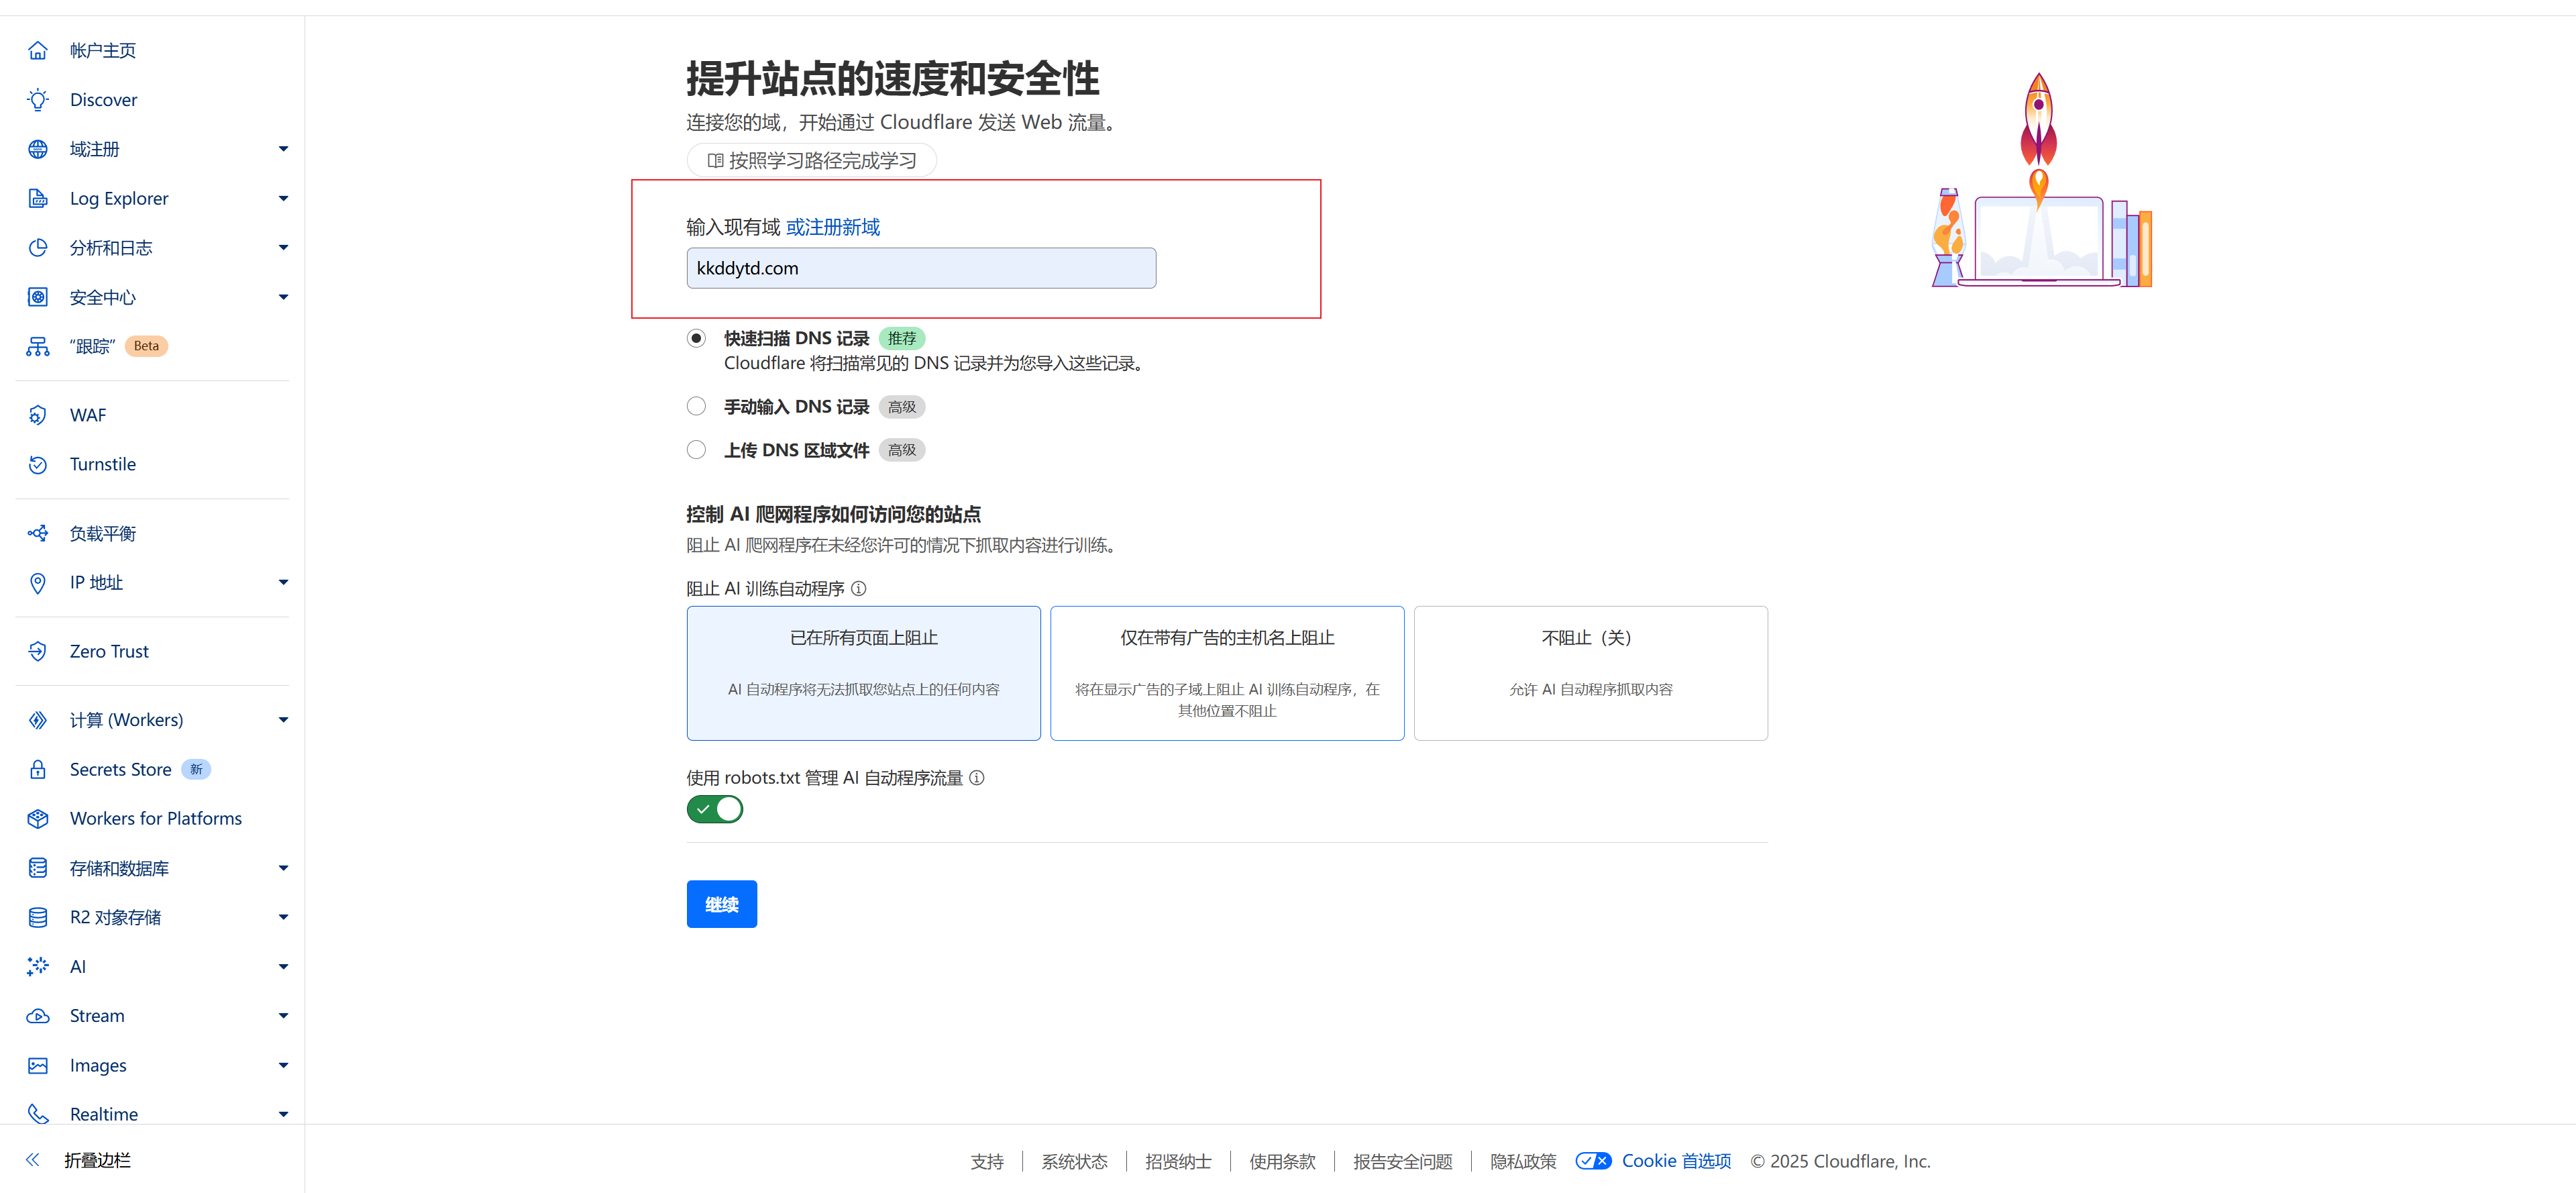This screenshot has height=1193, width=2576.
Task: Click the 按照学习路径完成学习 button
Action: 811,160
